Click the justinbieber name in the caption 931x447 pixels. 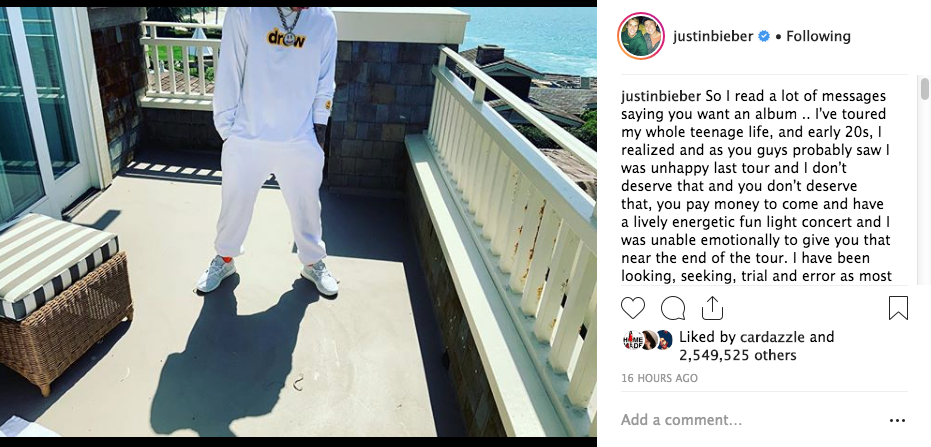pyautogui.click(x=661, y=96)
